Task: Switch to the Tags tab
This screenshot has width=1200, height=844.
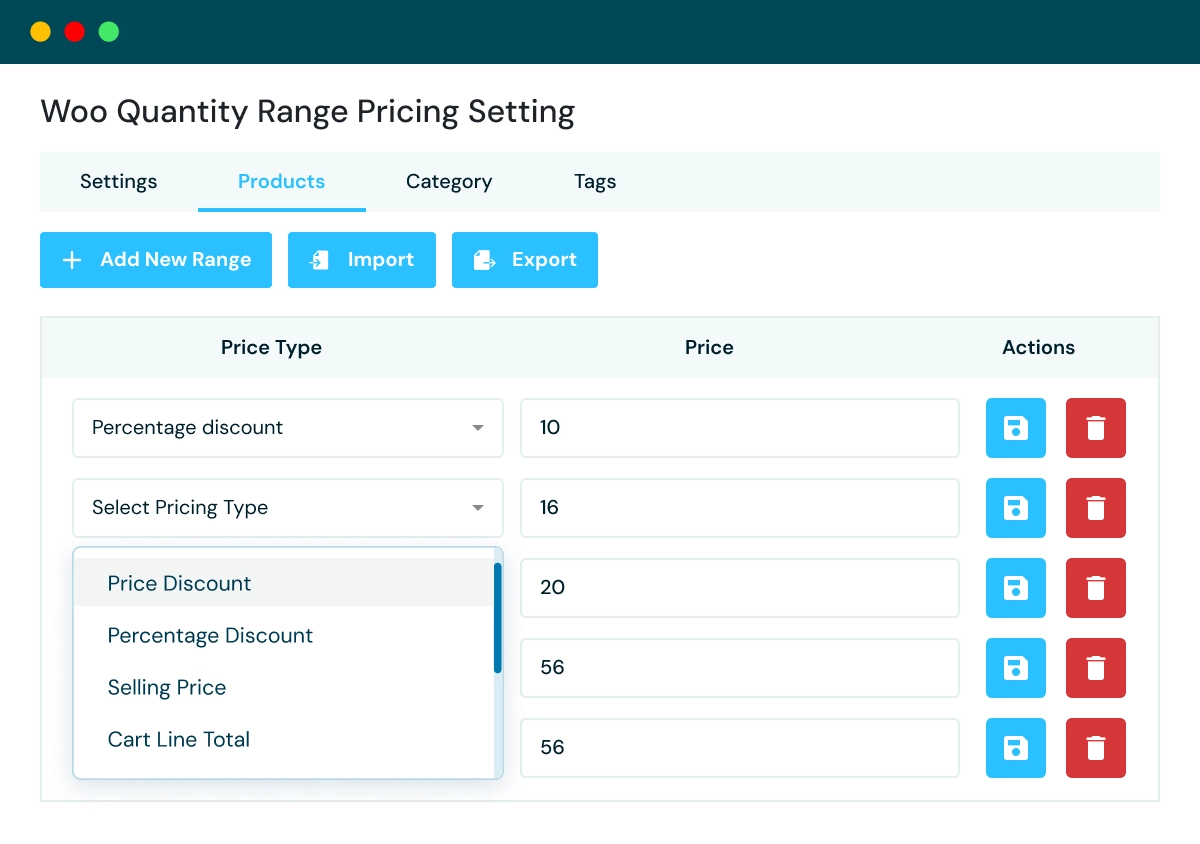Action: point(595,182)
